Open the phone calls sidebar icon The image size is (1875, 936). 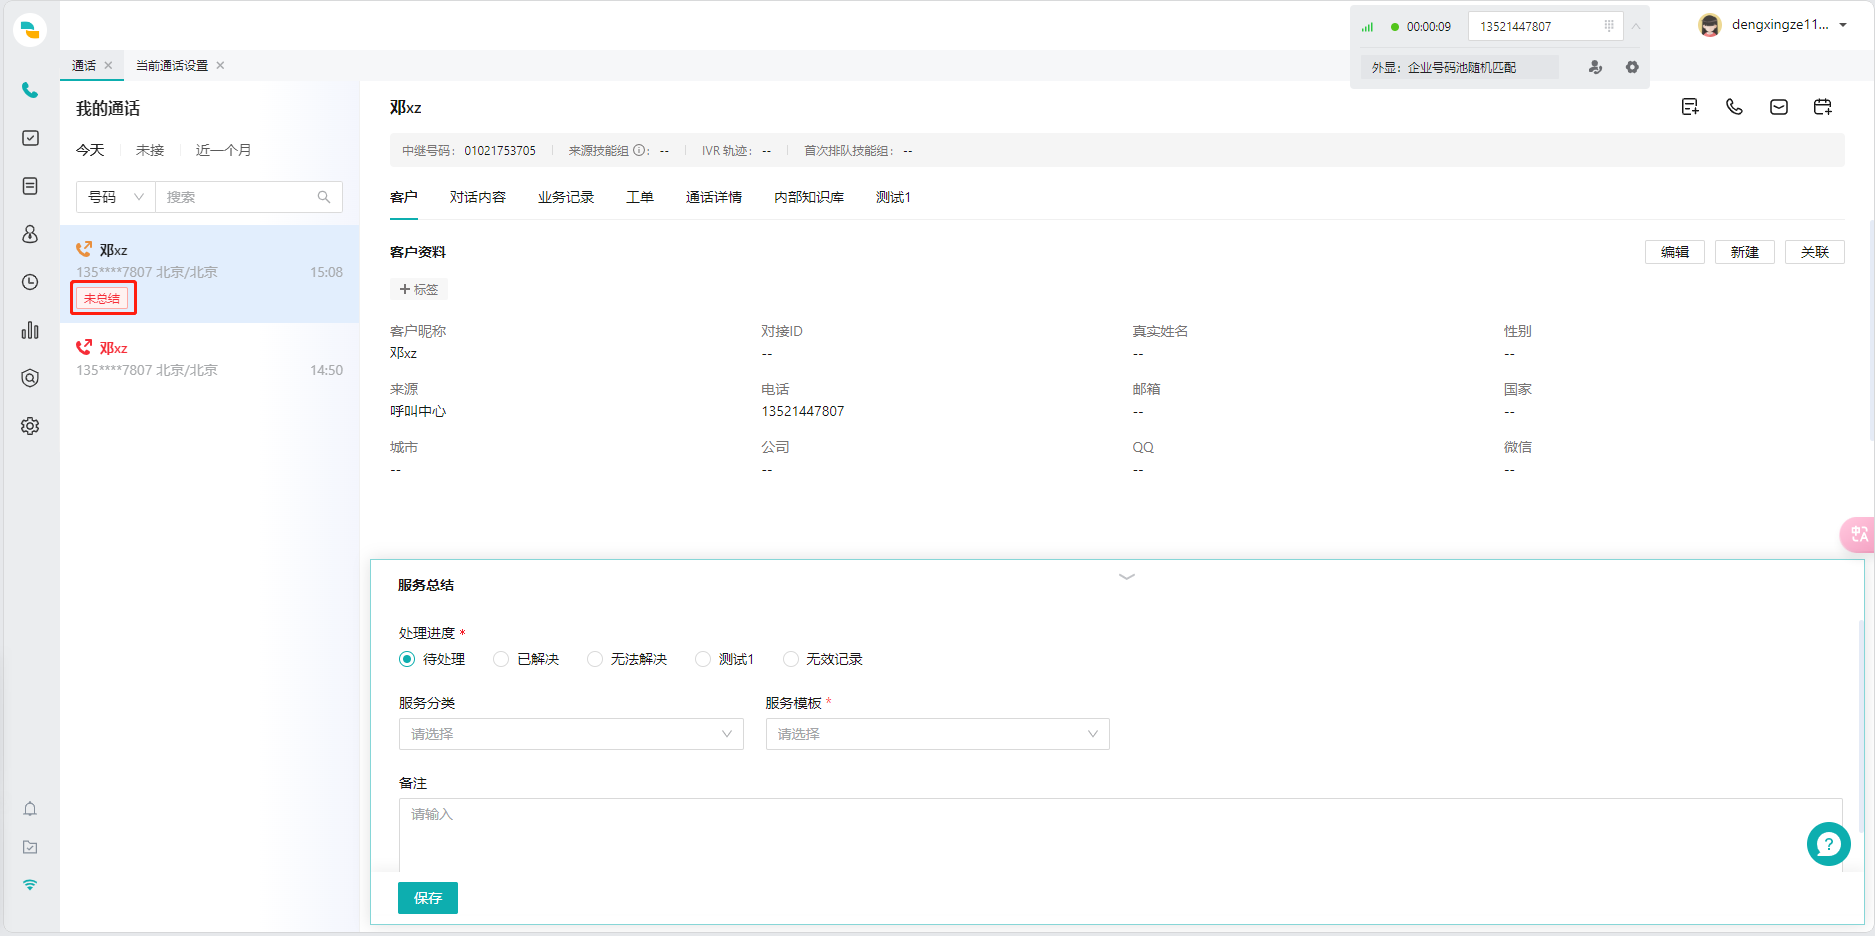click(x=30, y=90)
